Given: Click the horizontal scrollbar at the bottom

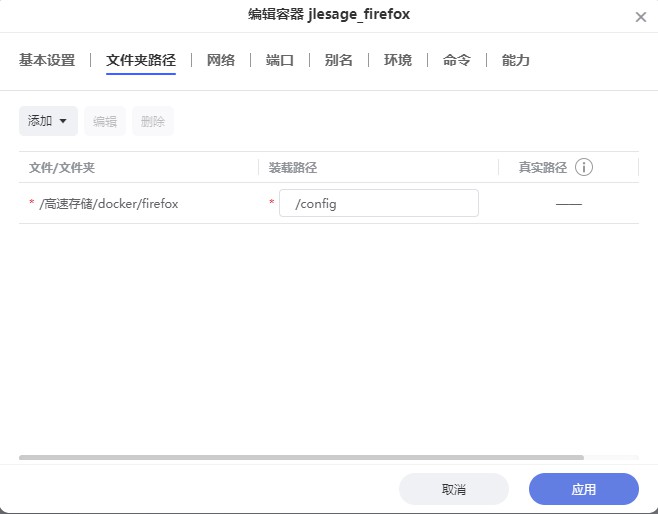Looking at the screenshot, I should [x=301, y=457].
